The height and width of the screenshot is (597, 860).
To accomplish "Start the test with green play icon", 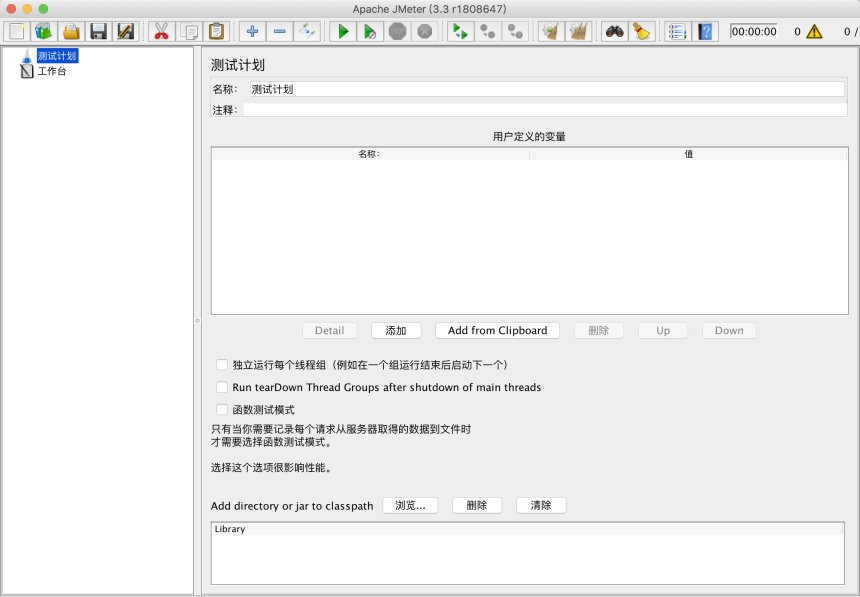I will (343, 31).
